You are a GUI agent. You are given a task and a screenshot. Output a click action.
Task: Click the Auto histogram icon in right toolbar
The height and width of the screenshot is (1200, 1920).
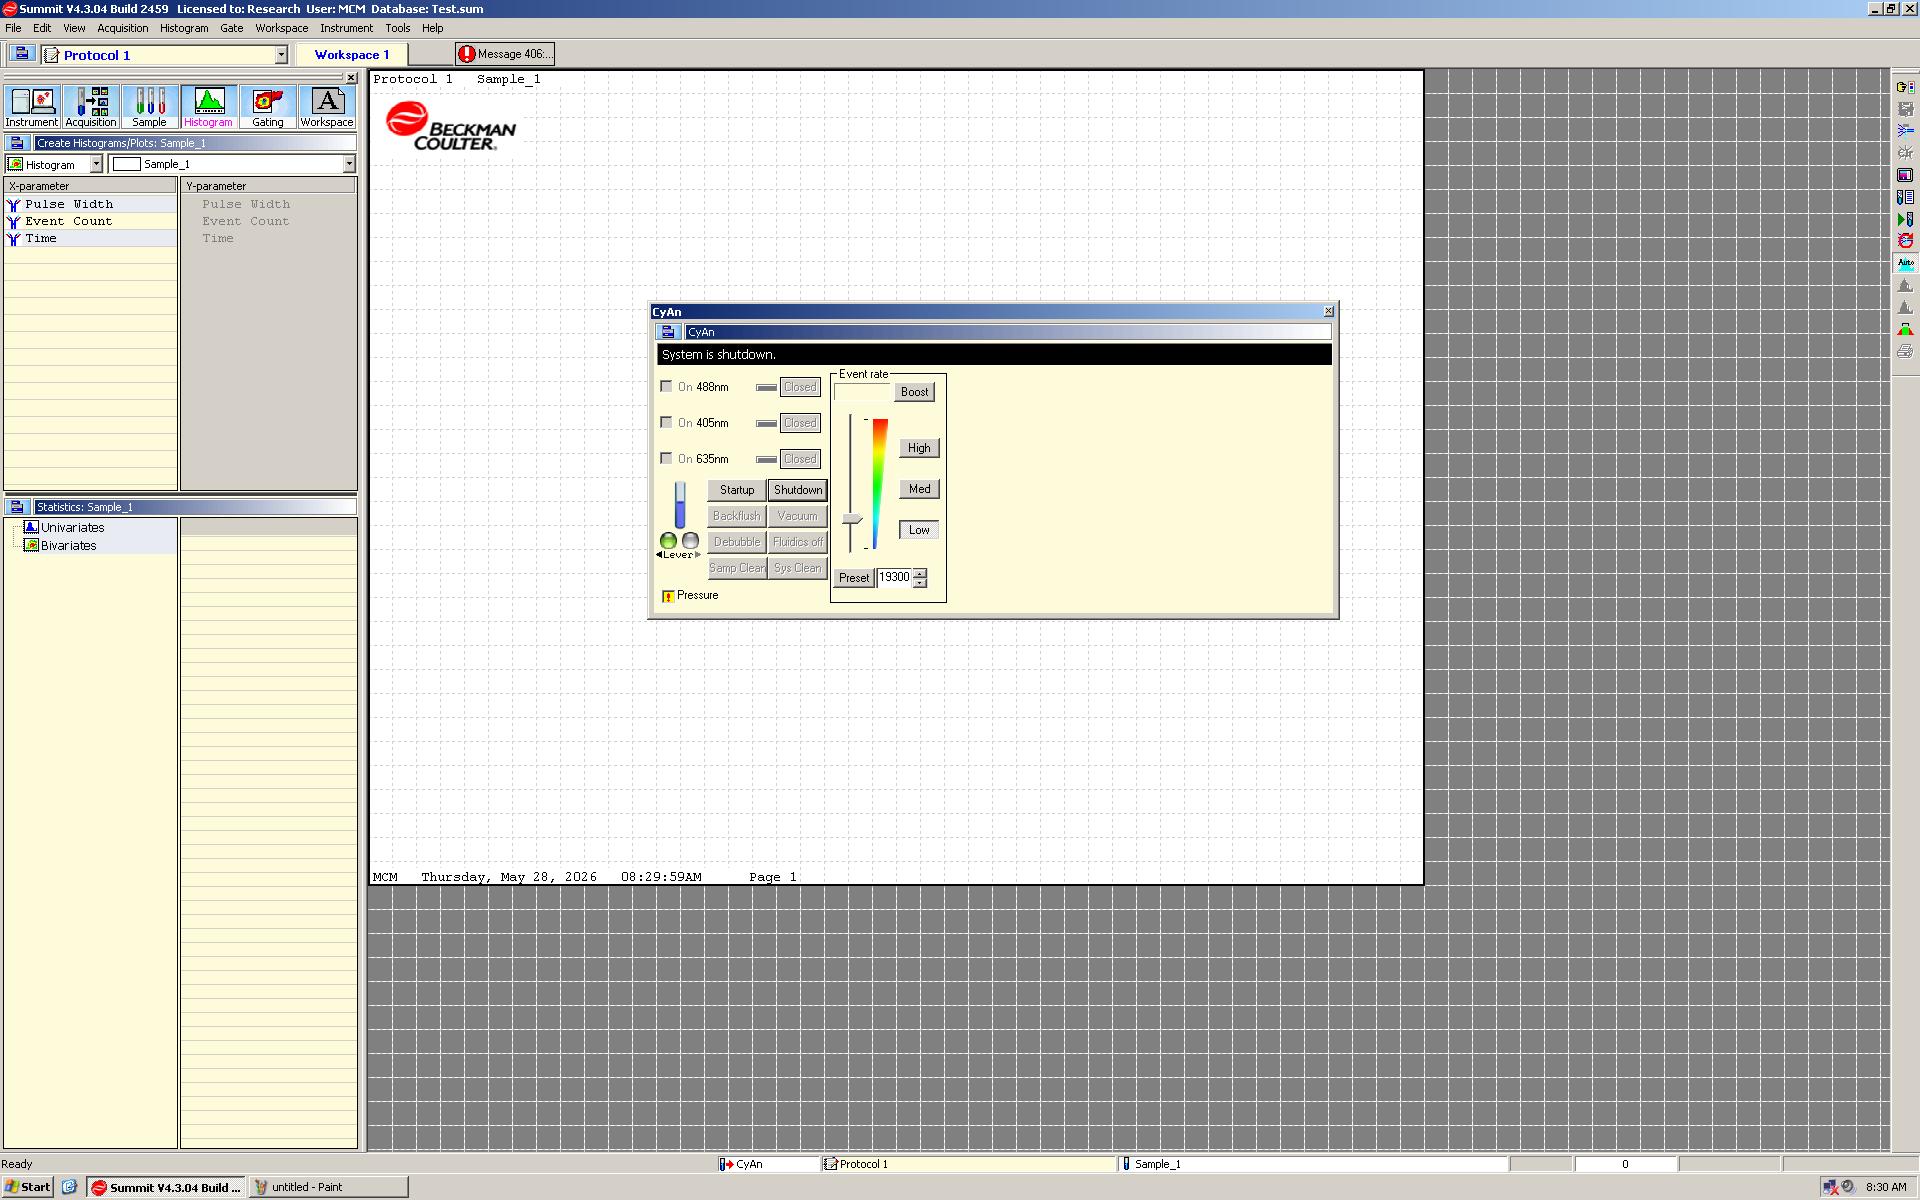click(x=1905, y=263)
